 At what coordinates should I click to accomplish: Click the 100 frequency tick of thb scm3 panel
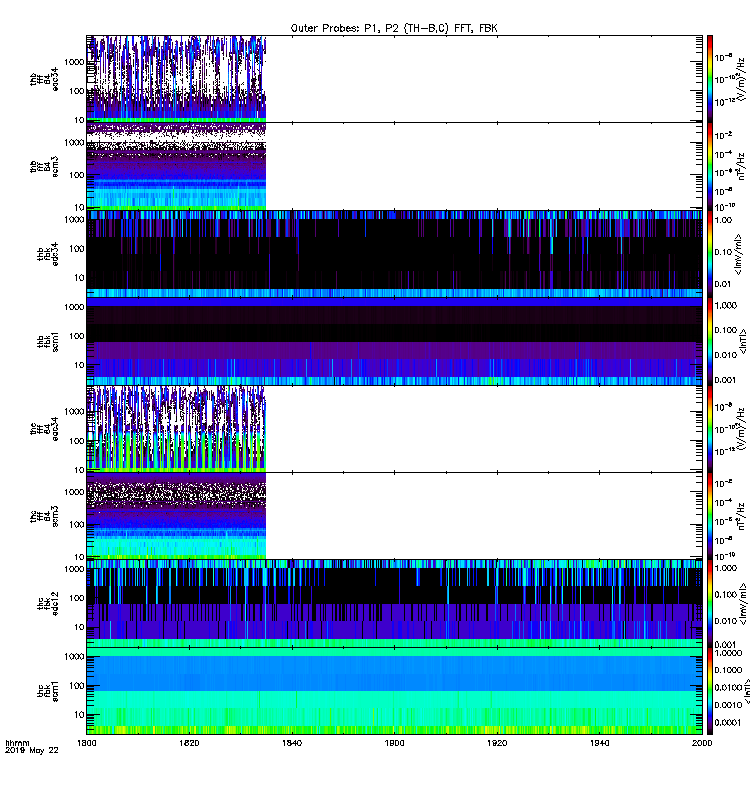click(77, 175)
